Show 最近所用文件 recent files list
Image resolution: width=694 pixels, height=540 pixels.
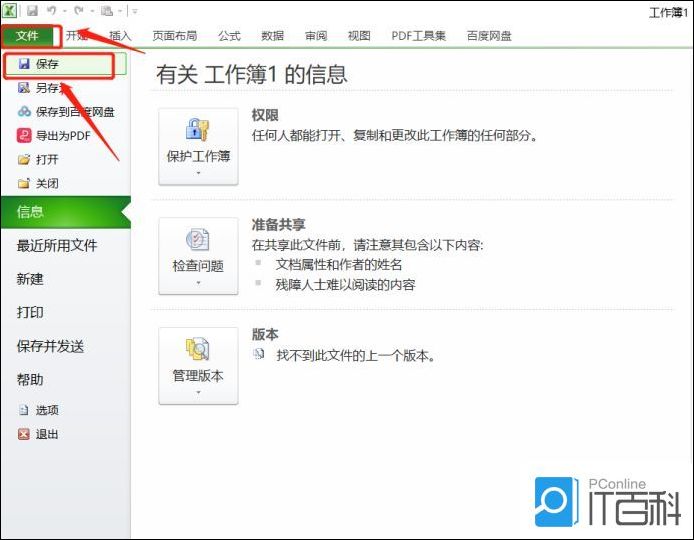click(57, 245)
